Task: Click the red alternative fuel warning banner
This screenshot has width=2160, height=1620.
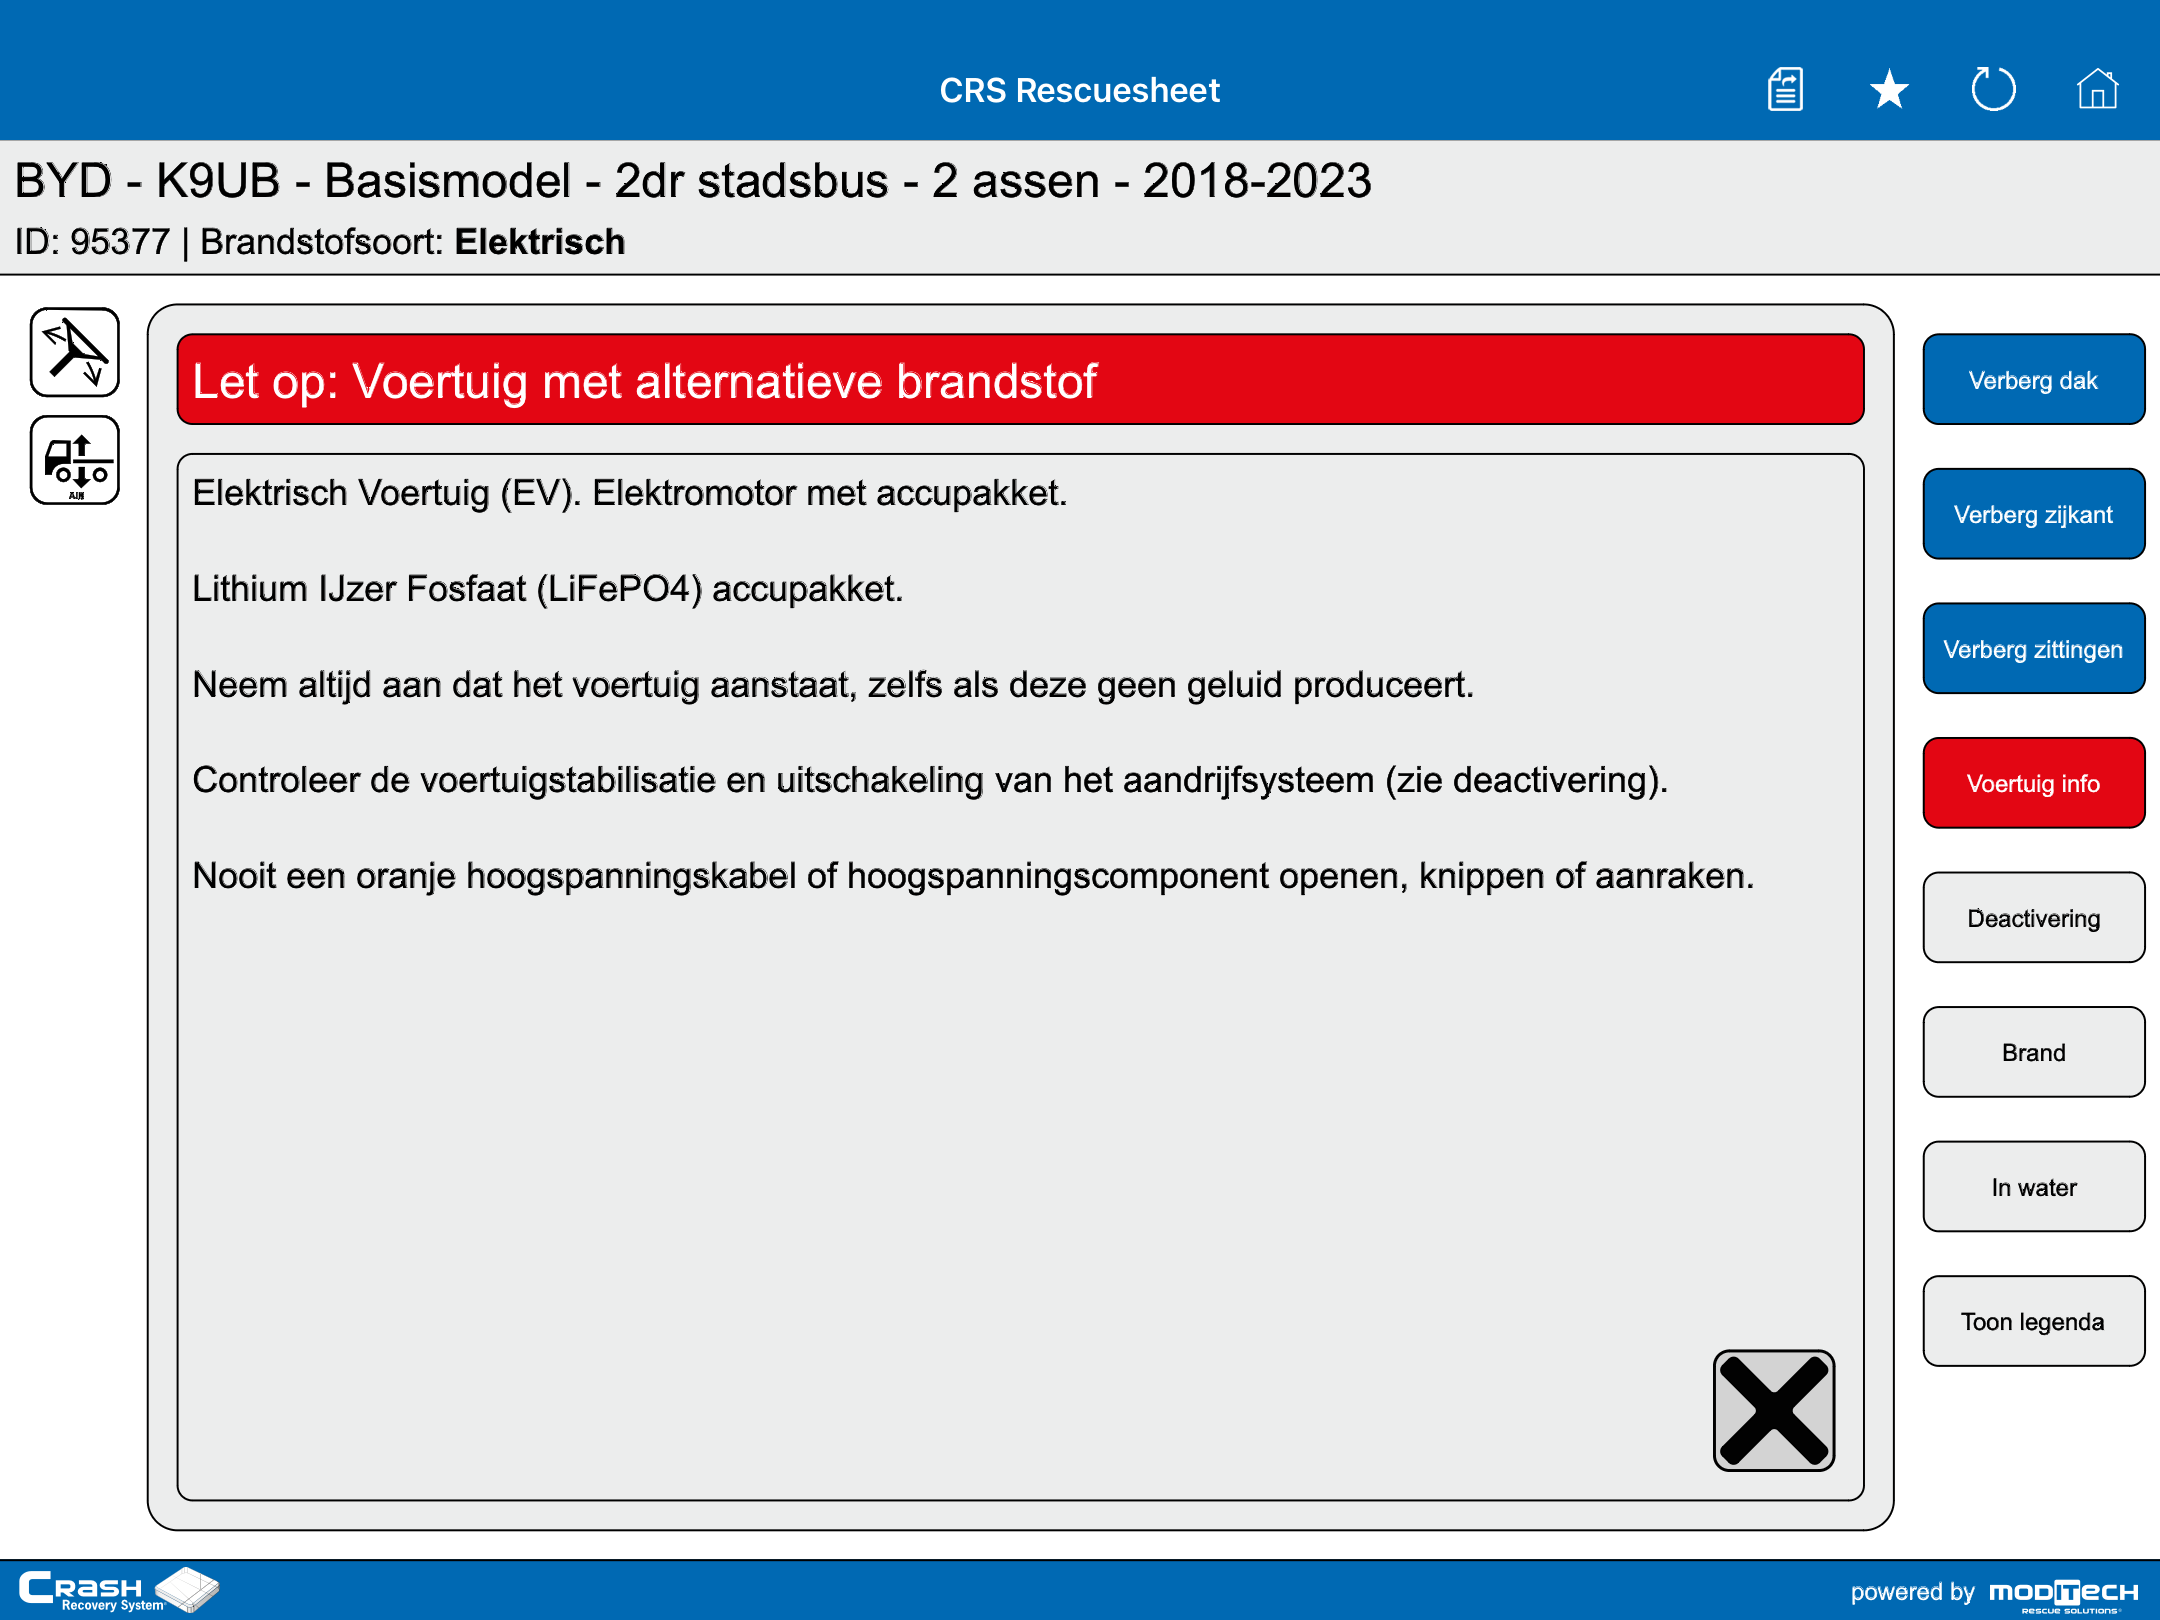Action: coord(1020,380)
